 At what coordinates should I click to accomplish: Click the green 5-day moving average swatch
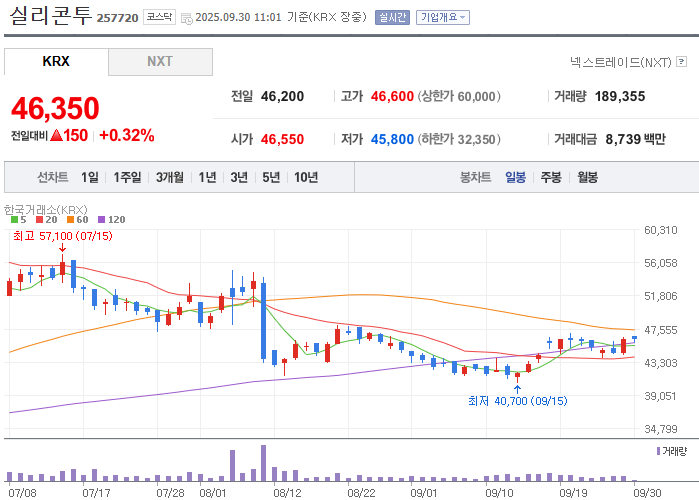[14, 219]
